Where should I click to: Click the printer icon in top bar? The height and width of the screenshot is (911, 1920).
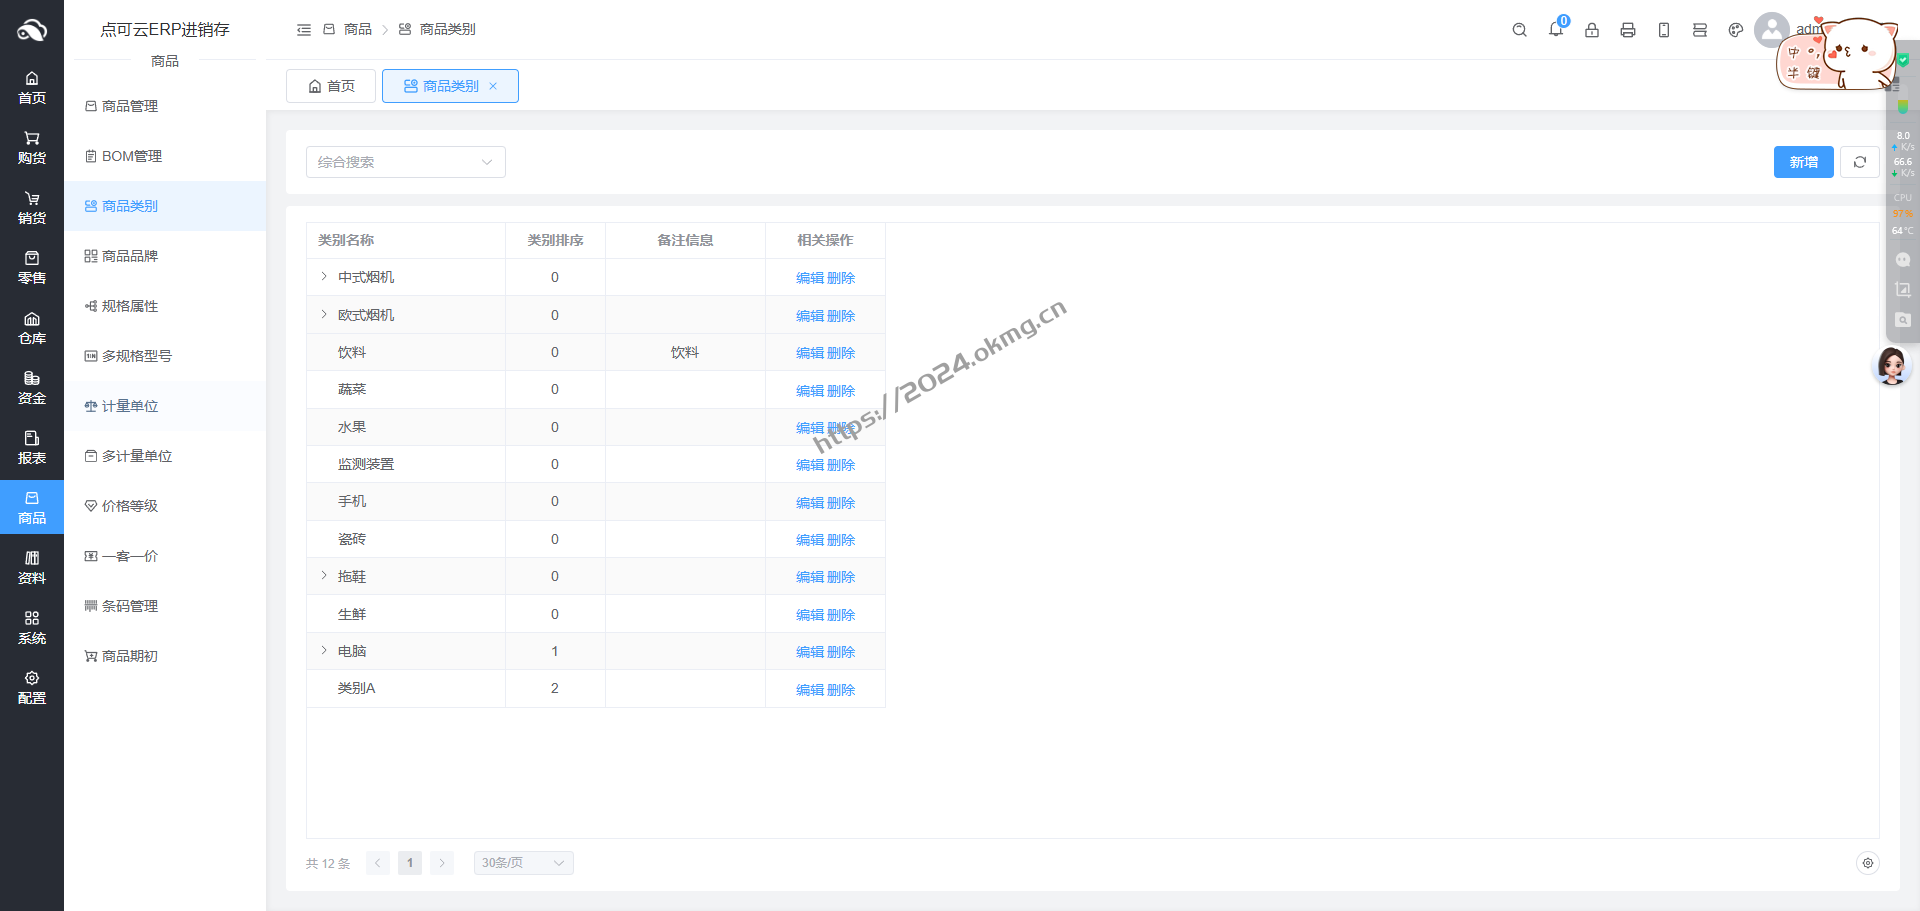click(x=1627, y=30)
